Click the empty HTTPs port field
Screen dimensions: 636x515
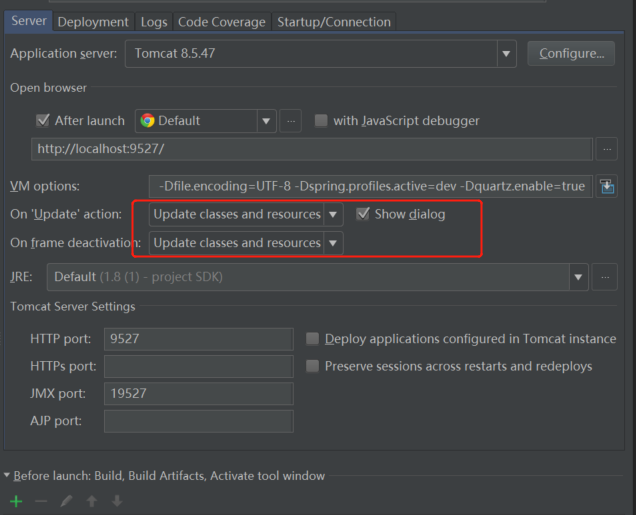click(199, 366)
